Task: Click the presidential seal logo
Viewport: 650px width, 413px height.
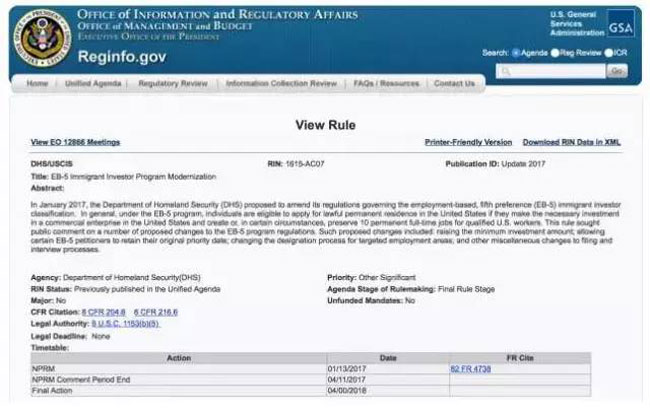Action: (39, 39)
